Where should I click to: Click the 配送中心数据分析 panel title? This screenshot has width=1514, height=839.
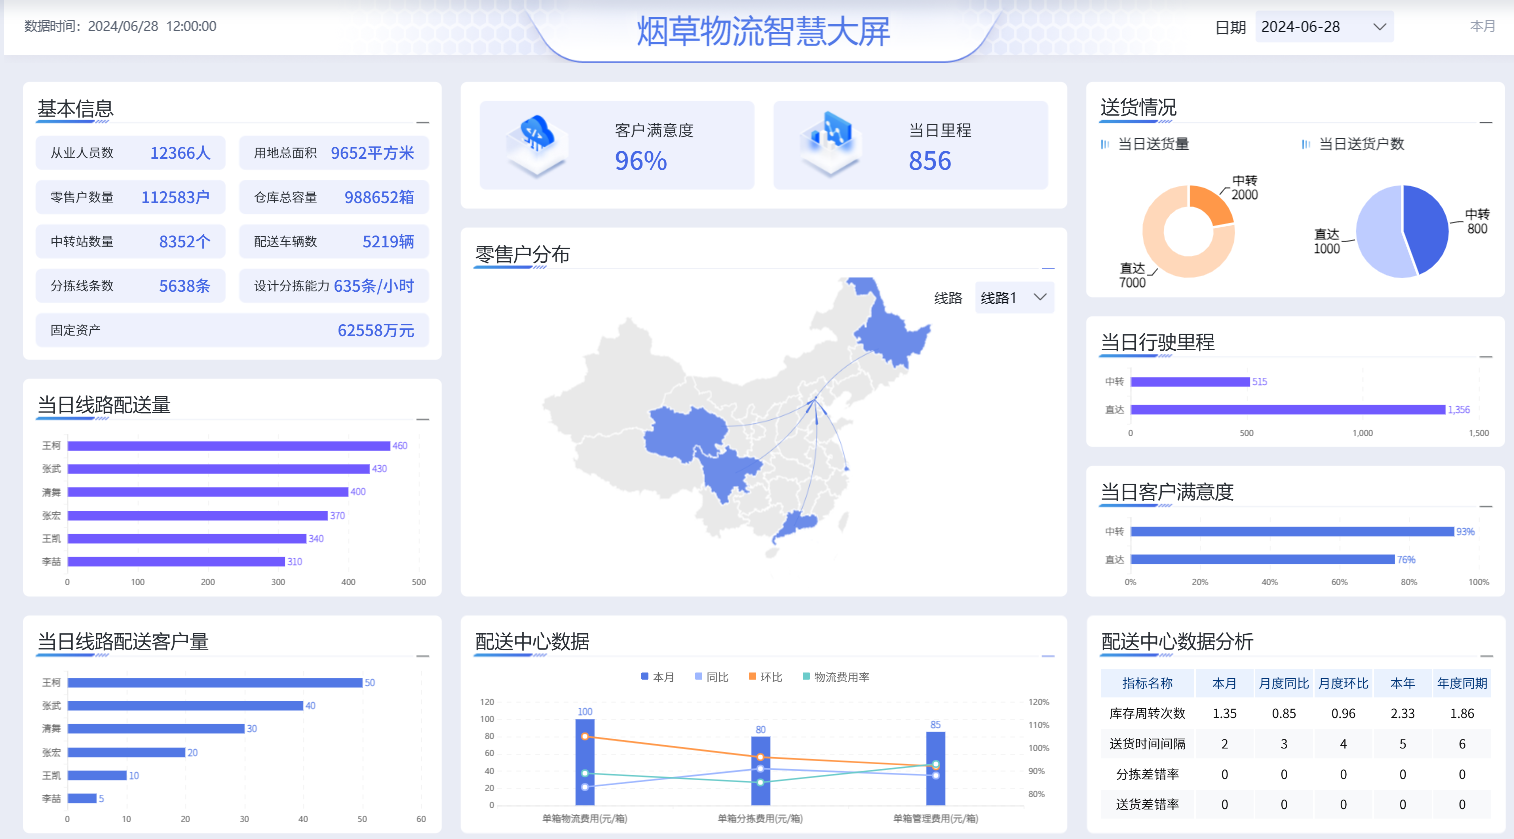click(1177, 642)
